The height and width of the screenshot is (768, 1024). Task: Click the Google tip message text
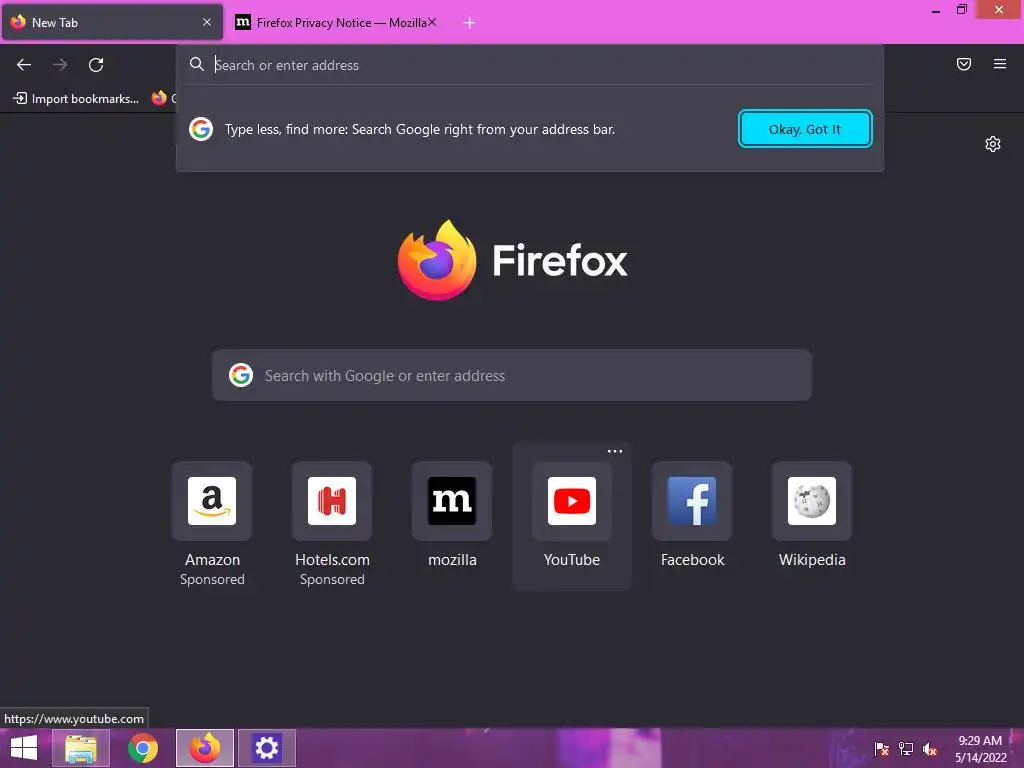420,129
